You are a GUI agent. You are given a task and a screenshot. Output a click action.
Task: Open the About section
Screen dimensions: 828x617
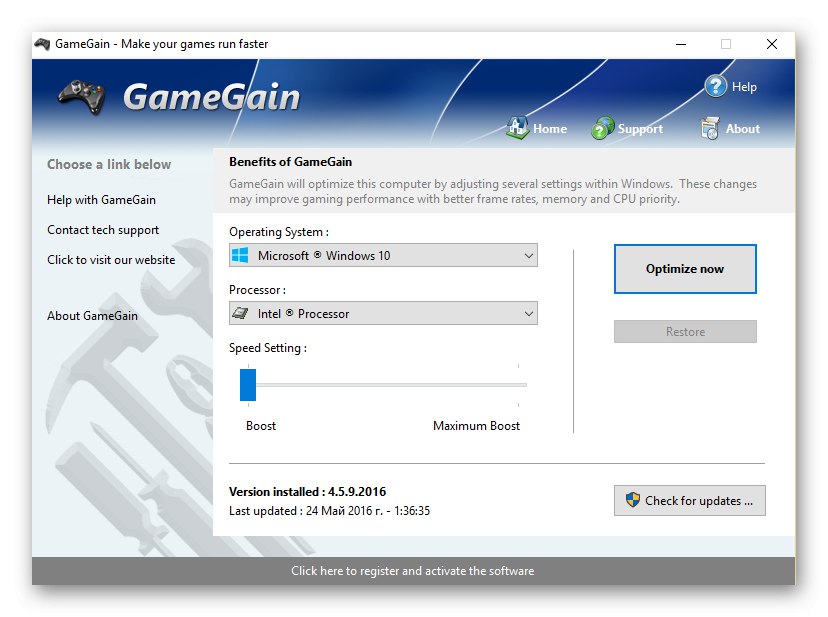[x=742, y=129]
